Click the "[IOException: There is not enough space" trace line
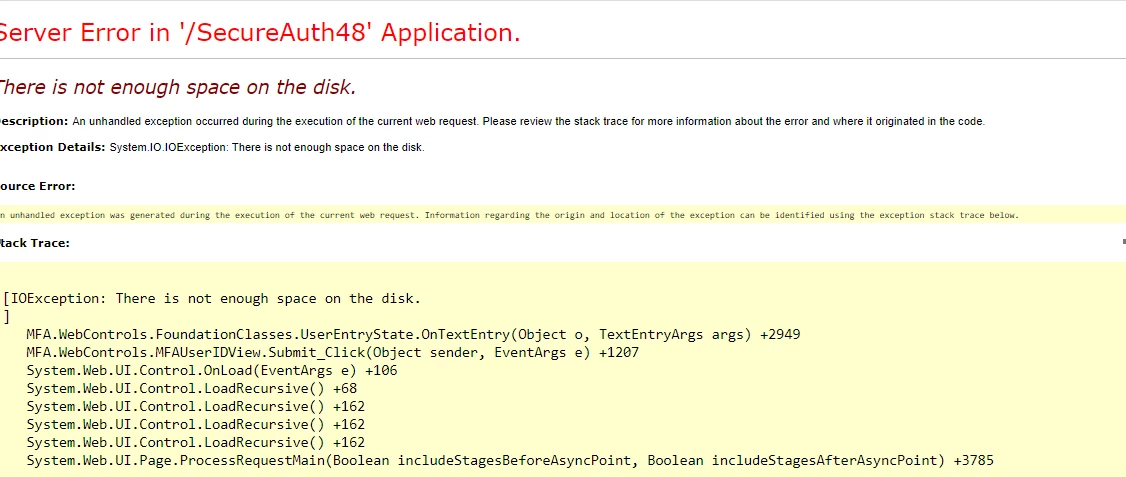Image resolution: width=1126 pixels, height=477 pixels. pyautogui.click(x=212, y=298)
